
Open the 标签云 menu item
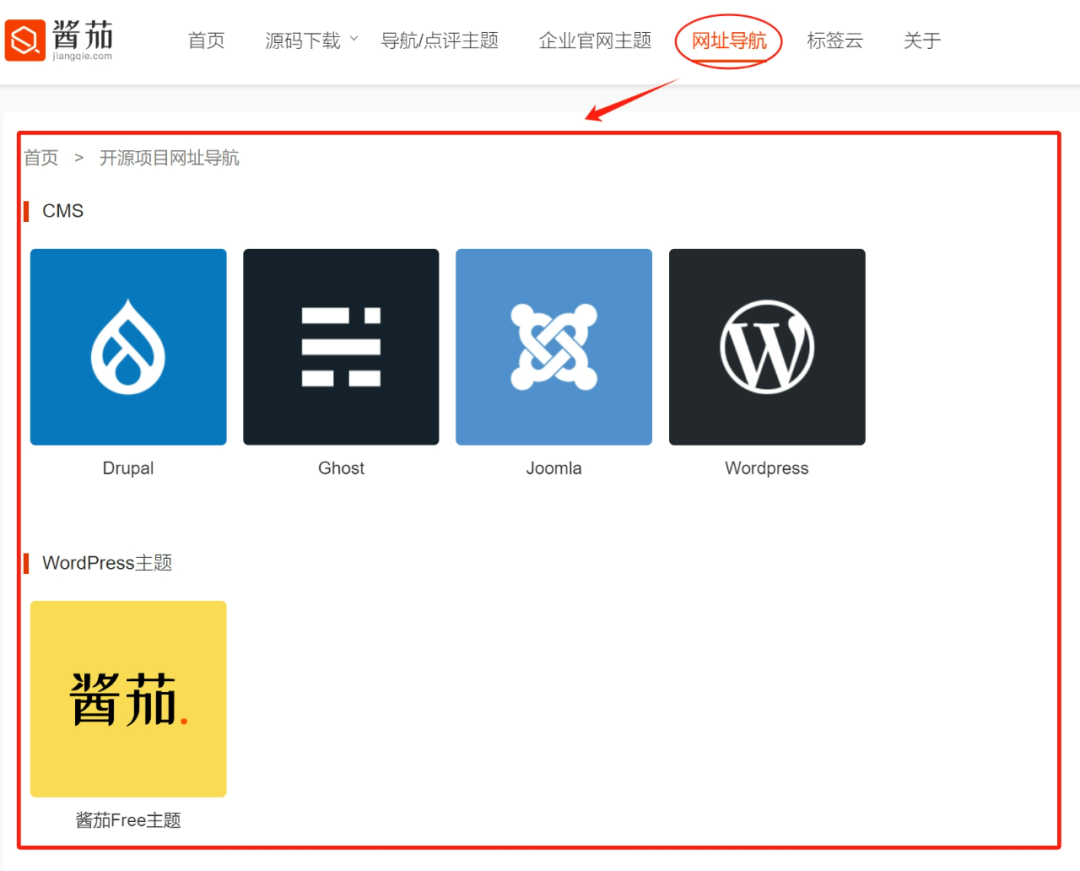point(835,41)
